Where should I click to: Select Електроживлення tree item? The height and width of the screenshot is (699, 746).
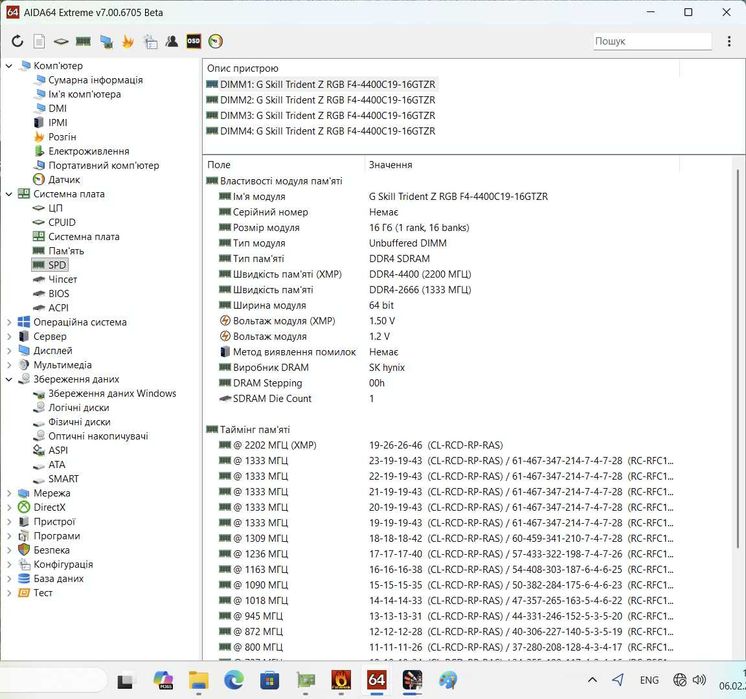82,151
